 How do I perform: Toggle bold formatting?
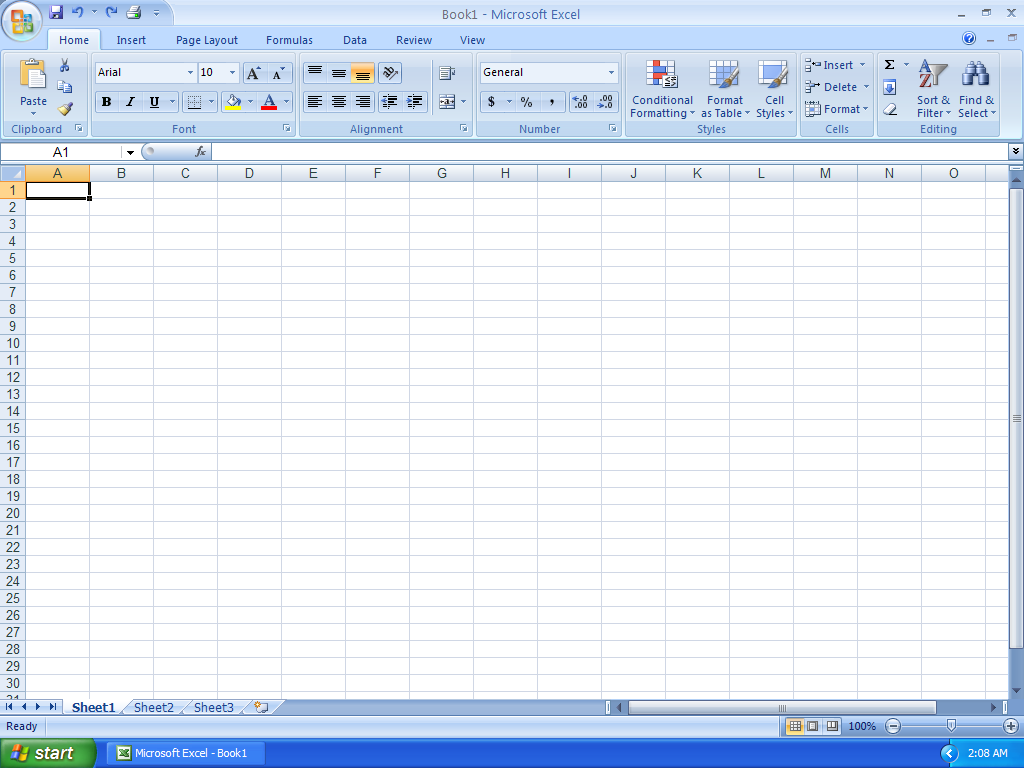pos(106,101)
